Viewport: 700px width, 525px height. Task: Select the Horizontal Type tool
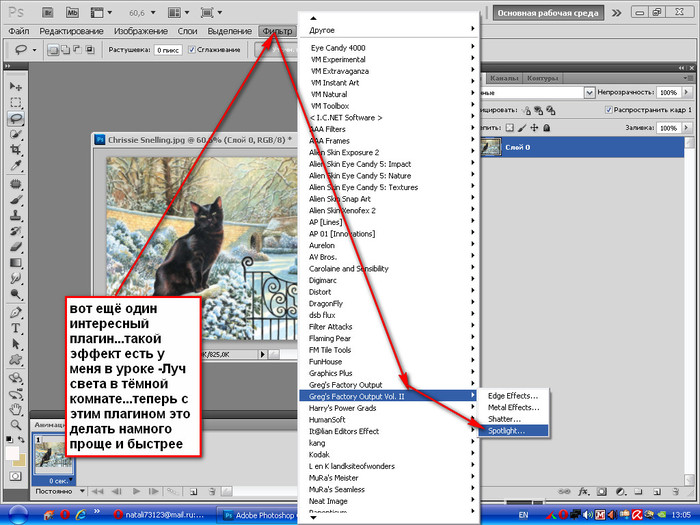[x=16, y=328]
